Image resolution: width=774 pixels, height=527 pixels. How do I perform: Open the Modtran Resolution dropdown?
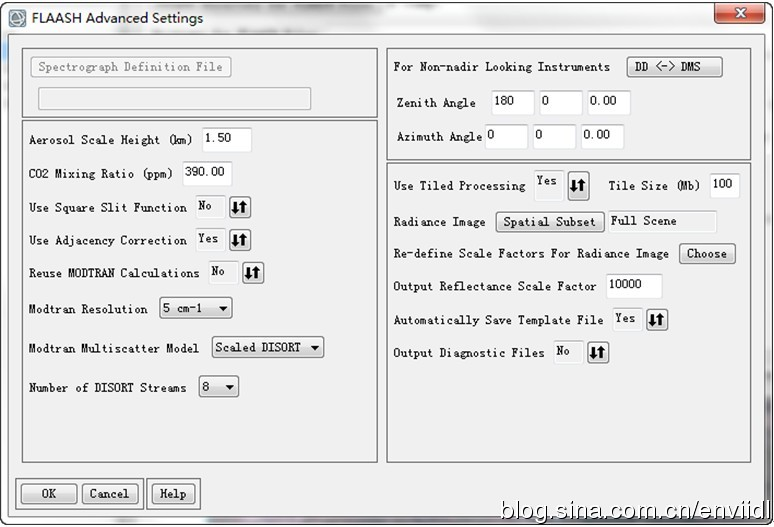tap(196, 308)
